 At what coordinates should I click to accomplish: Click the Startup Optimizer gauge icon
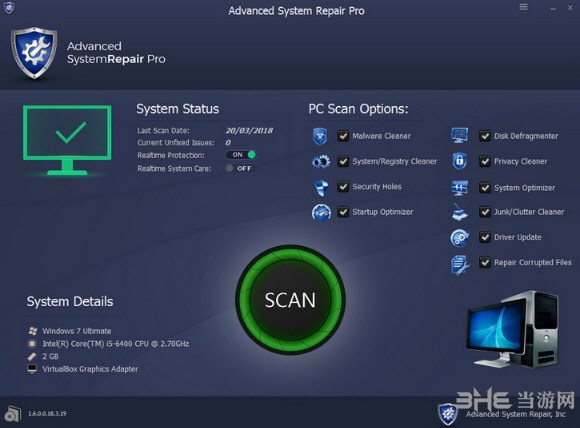(x=321, y=212)
